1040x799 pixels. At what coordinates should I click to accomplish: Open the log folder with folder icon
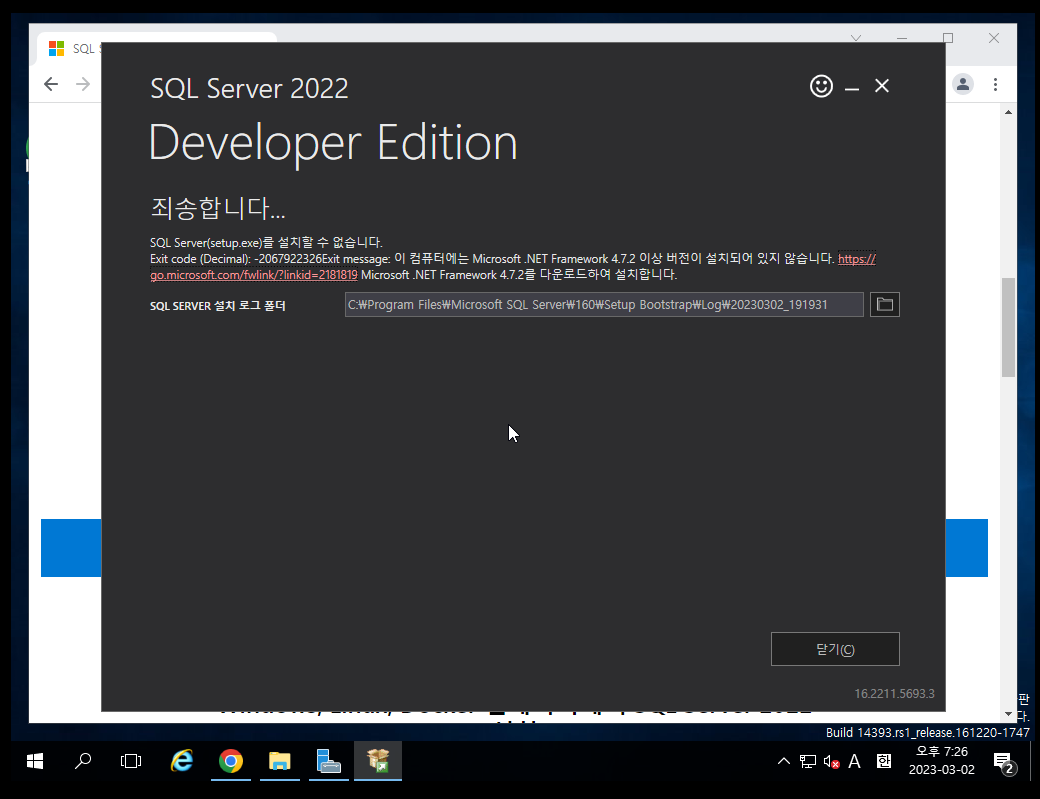coord(885,305)
